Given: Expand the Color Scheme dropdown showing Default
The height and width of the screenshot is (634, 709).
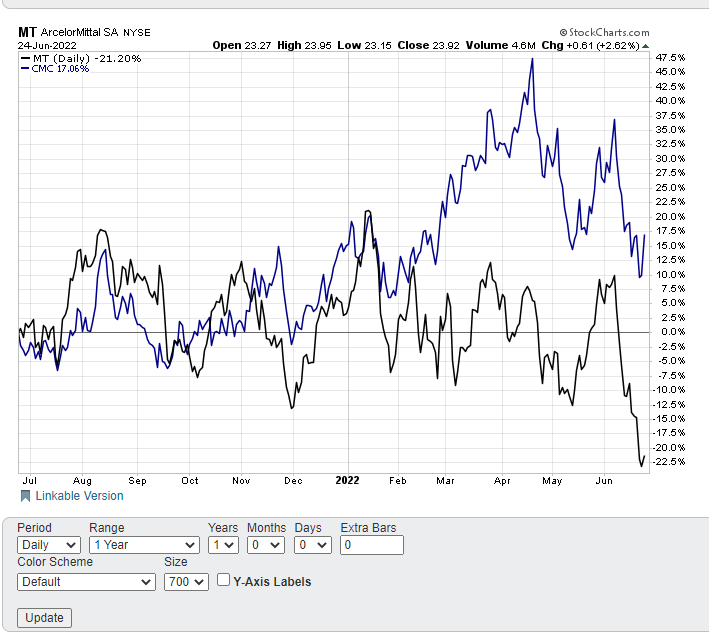Looking at the screenshot, I should click(x=86, y=582).
